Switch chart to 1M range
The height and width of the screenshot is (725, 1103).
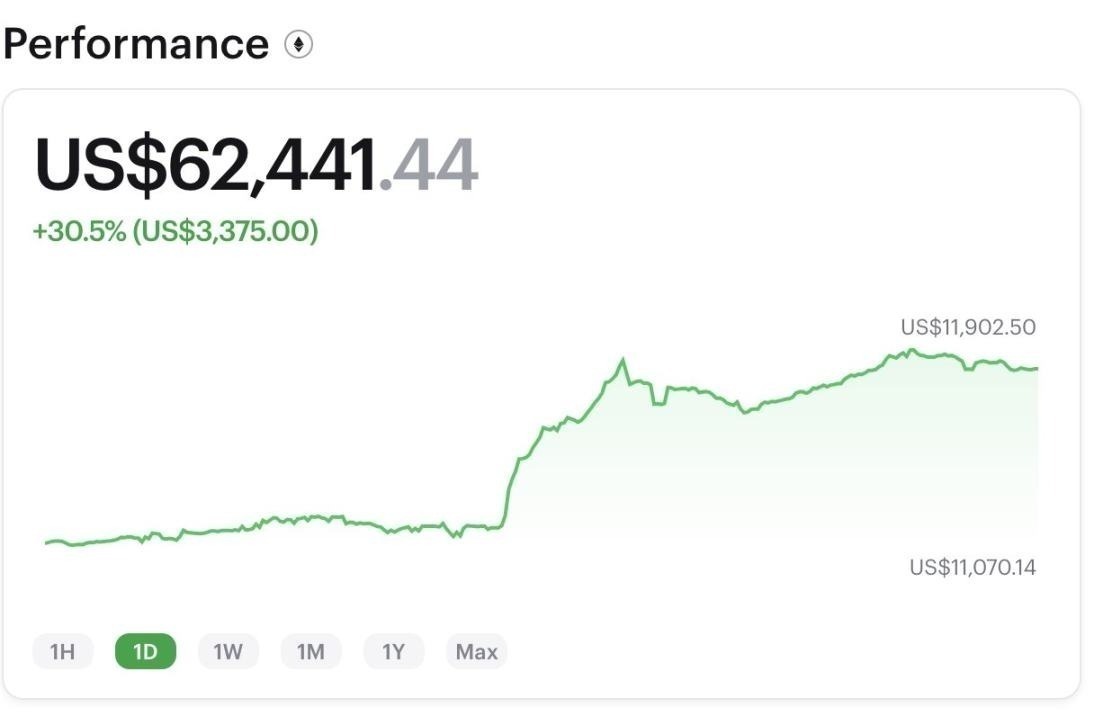click(311, 652)
